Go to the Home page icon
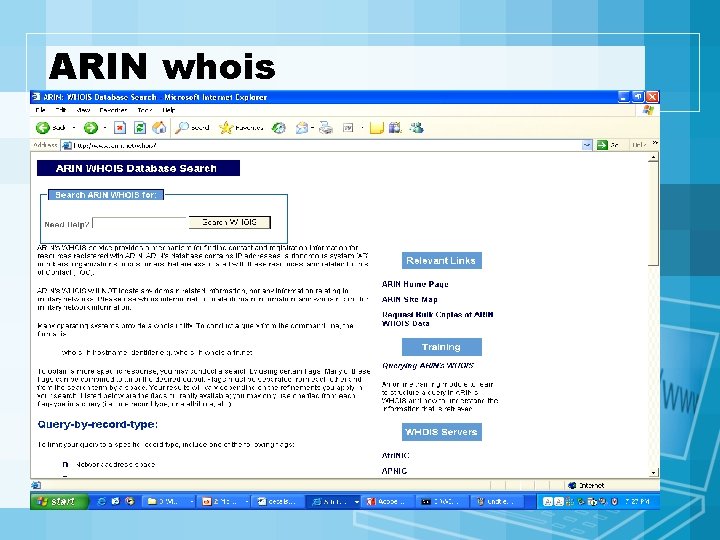 (159, 128)
